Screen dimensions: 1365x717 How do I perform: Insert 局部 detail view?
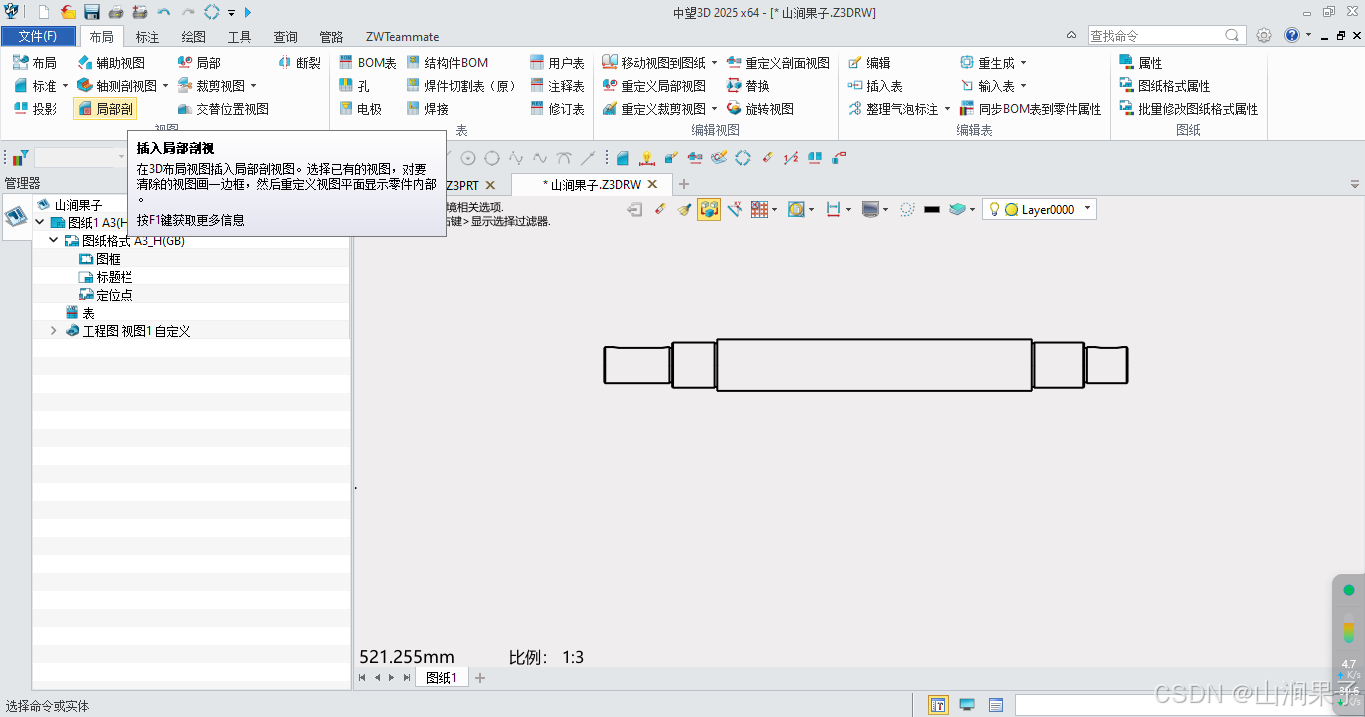point(199,63)
